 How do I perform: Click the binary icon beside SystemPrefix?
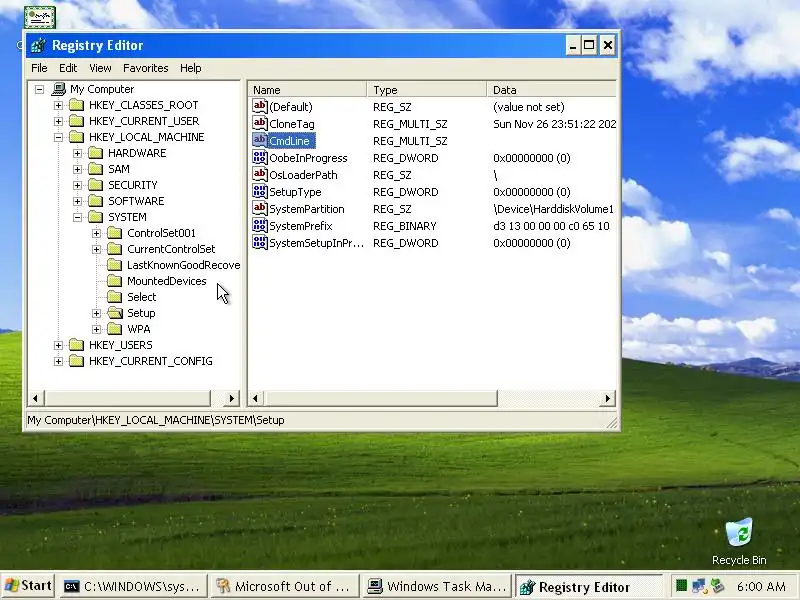point(260,226)
